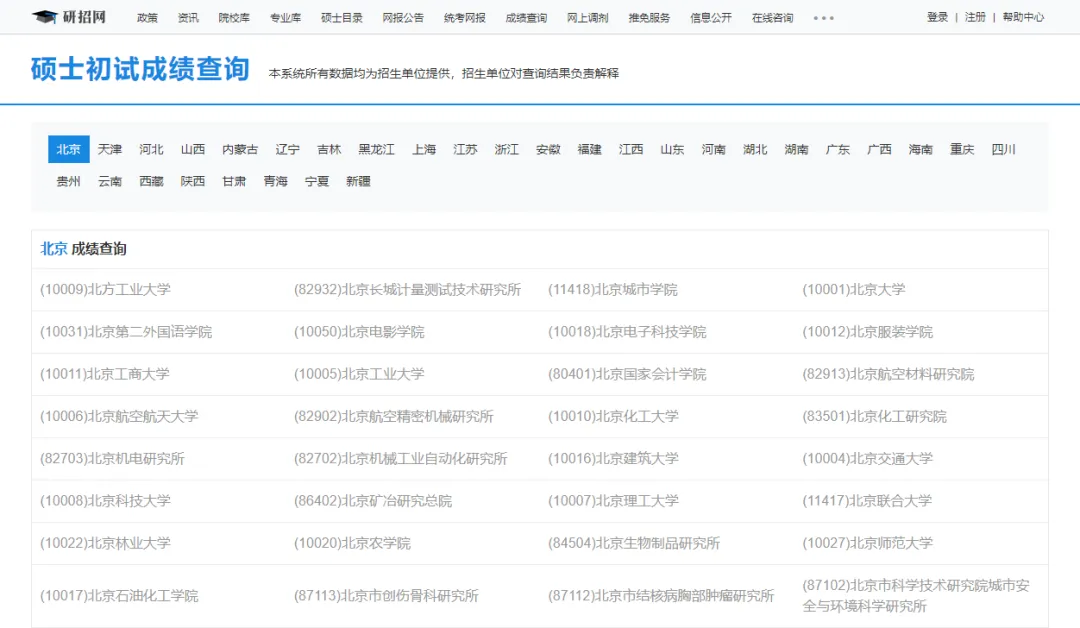
Task: Open (11418)北京城市学院 link
Action: point(613,289)
